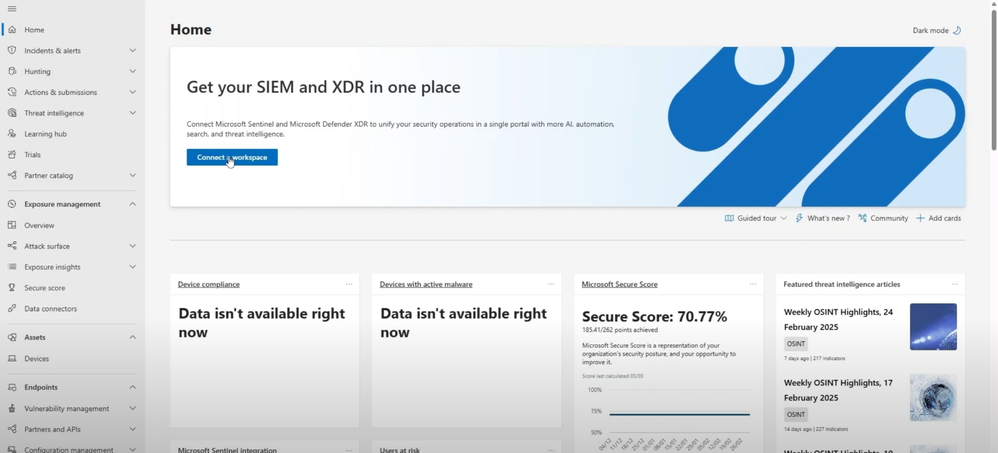Expand Incidents & alerts chevron
Screen dimensions: 998x453
(132, 50)
